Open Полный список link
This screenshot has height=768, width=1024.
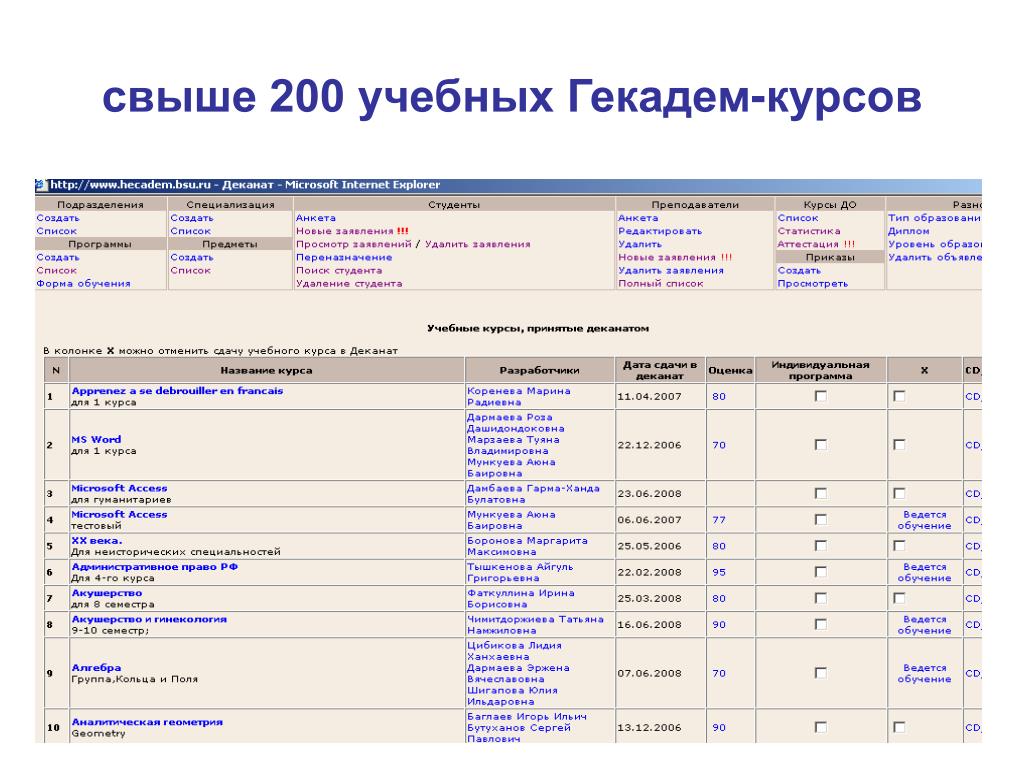pos(661,283)
